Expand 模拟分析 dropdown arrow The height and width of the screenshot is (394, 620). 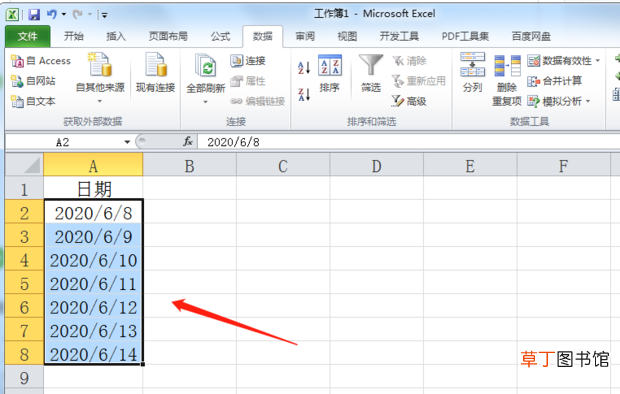(x=588, y=102)
